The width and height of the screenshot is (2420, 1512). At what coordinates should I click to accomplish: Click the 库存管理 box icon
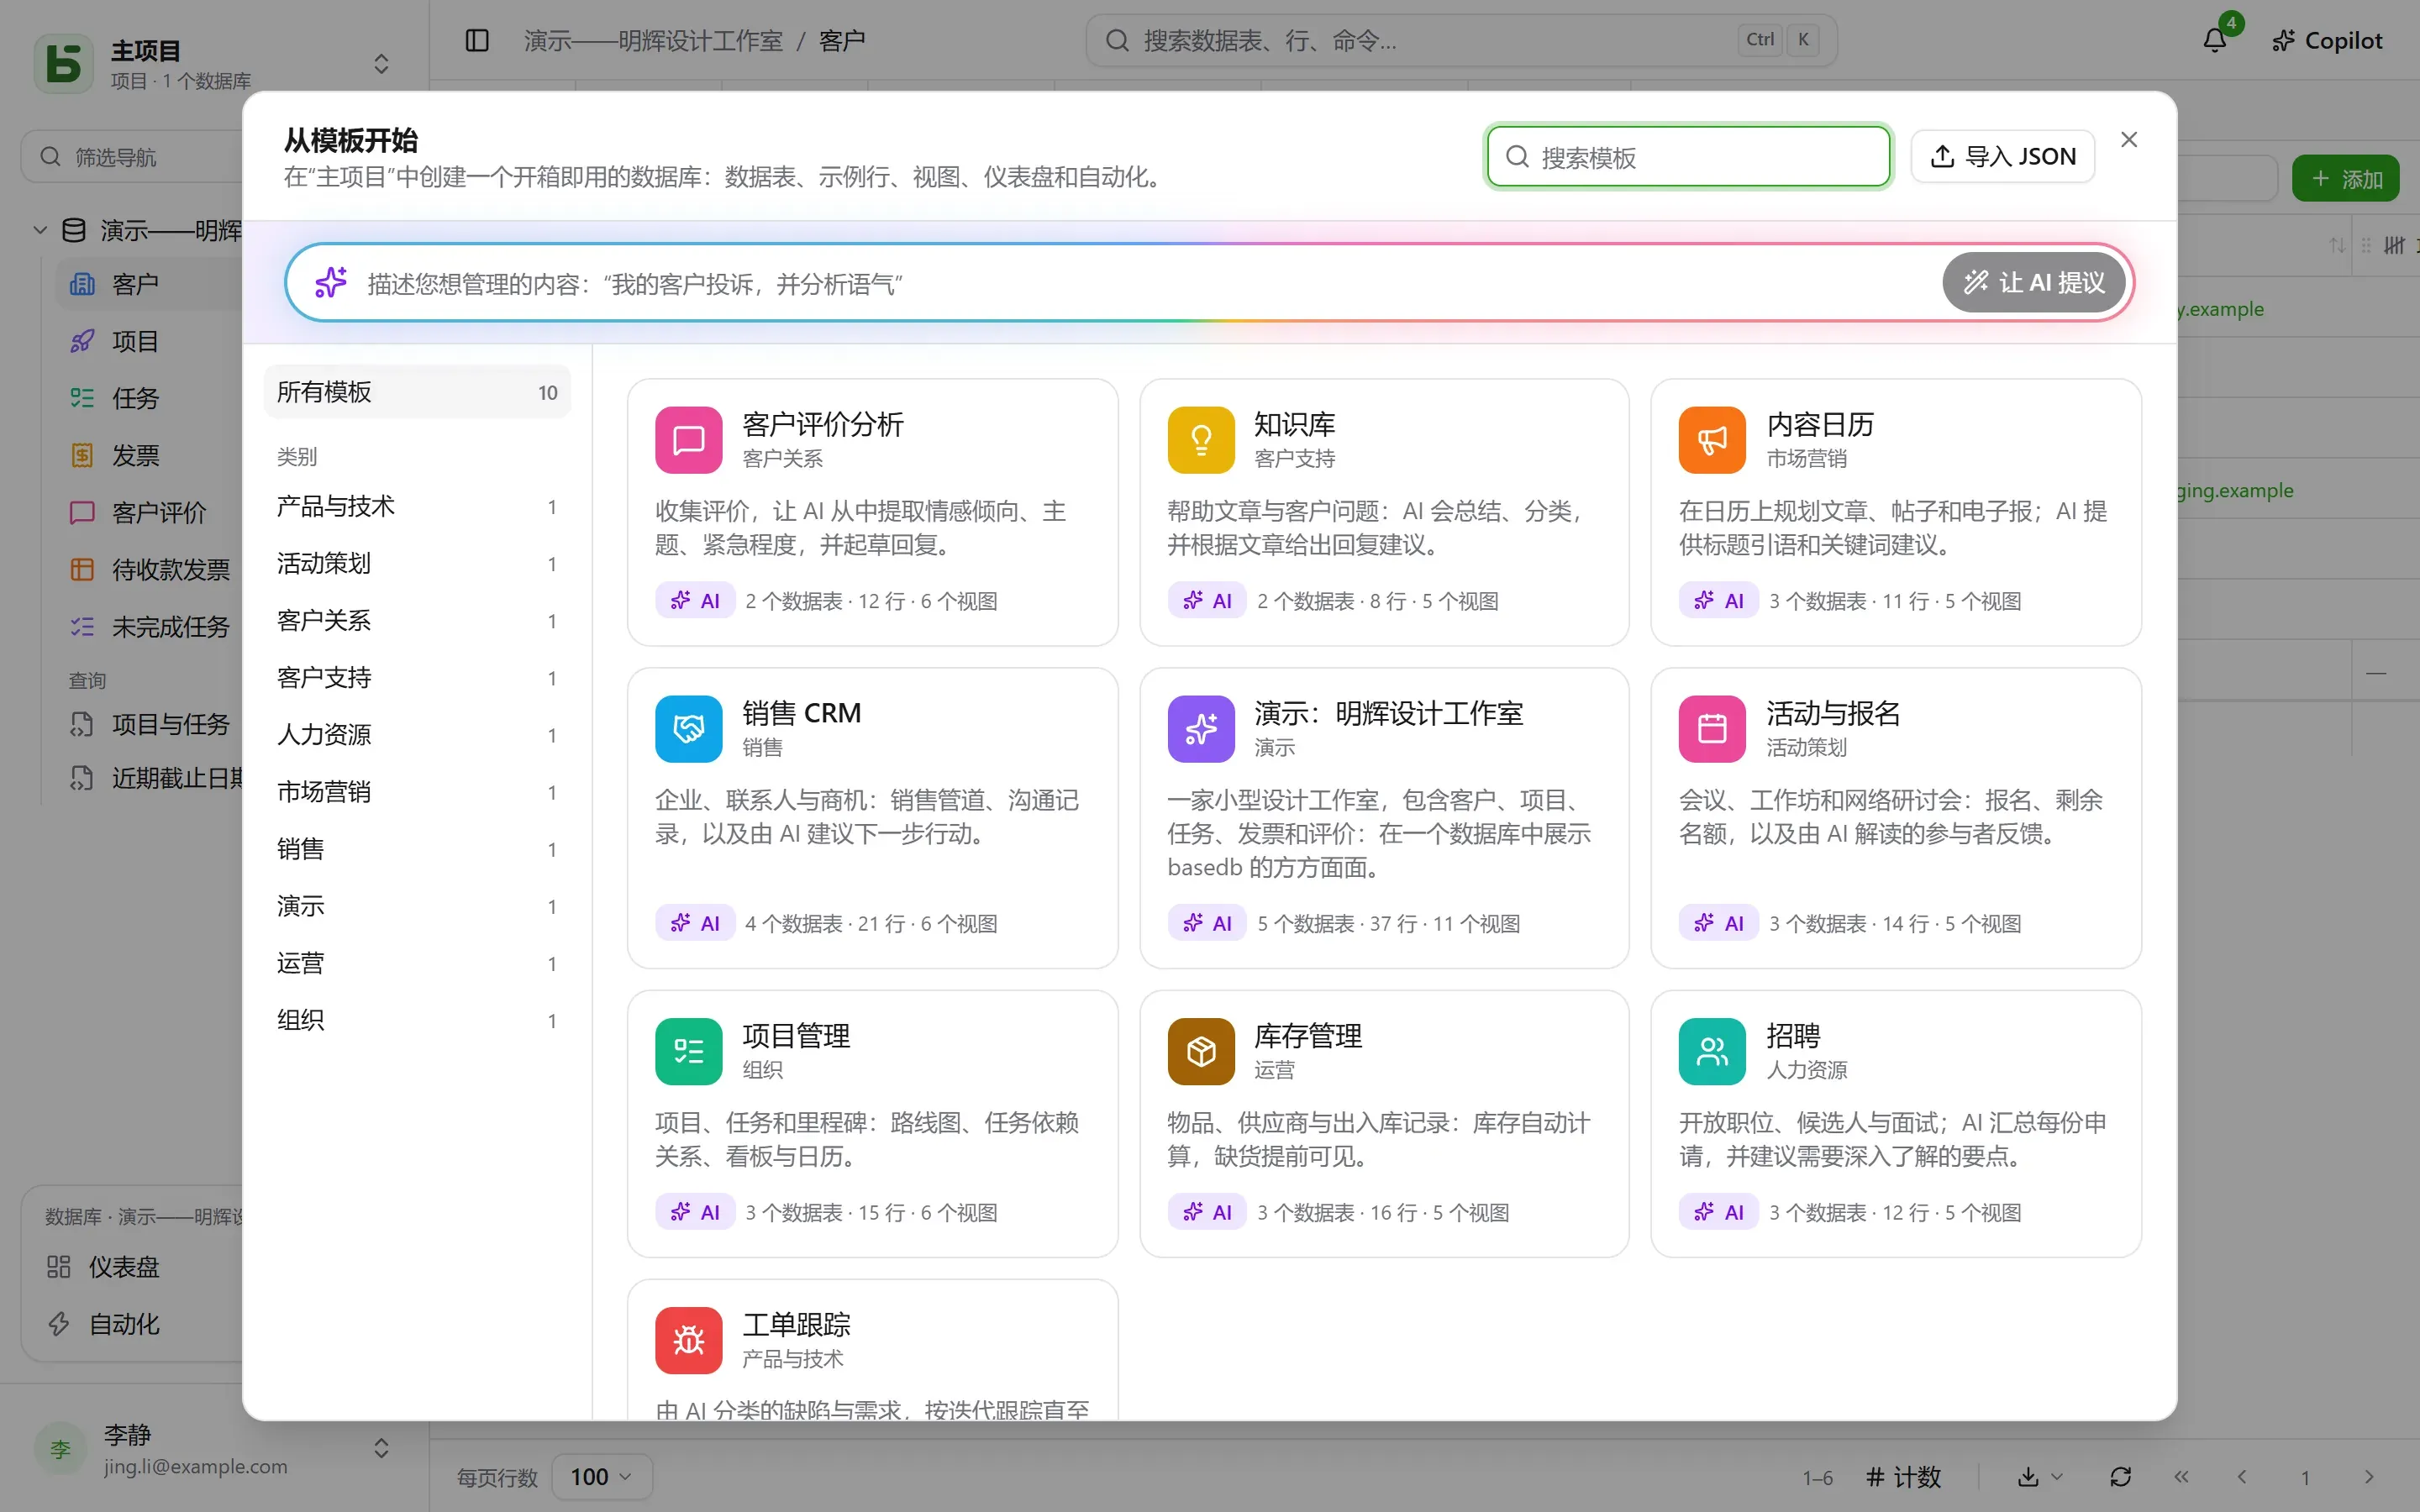pos(1200,1051)
